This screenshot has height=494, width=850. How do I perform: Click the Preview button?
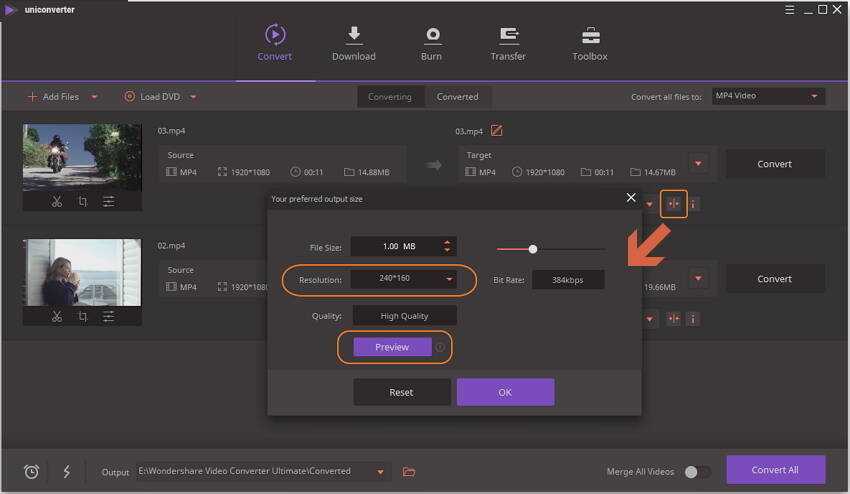[x=392, y=347]
